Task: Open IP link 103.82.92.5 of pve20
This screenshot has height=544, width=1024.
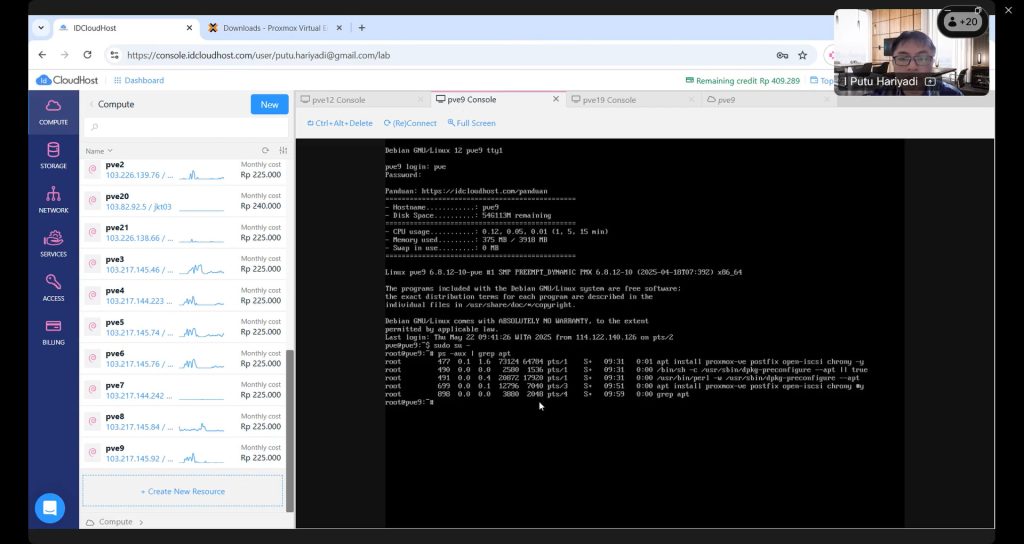Action: [138, 206]
